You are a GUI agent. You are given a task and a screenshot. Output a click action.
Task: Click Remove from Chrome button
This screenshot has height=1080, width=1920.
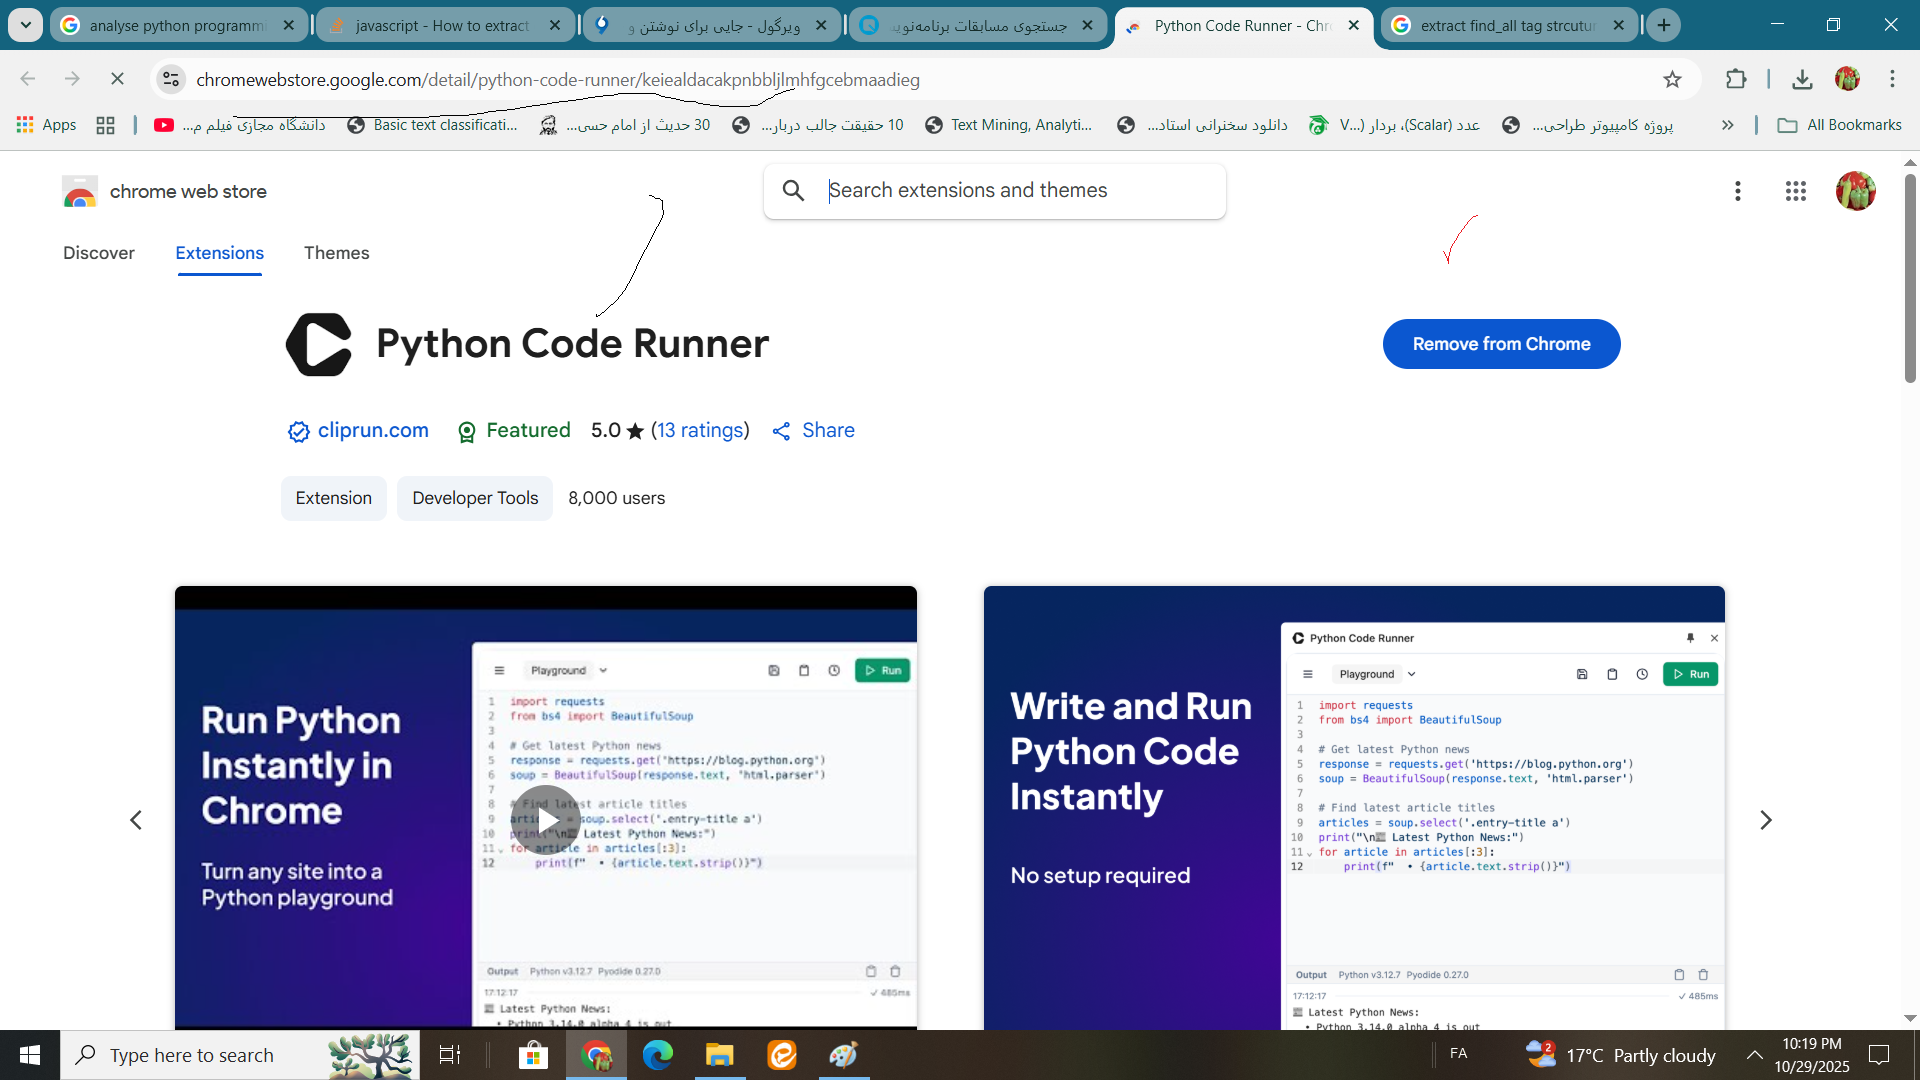(x=1501, y=344)
